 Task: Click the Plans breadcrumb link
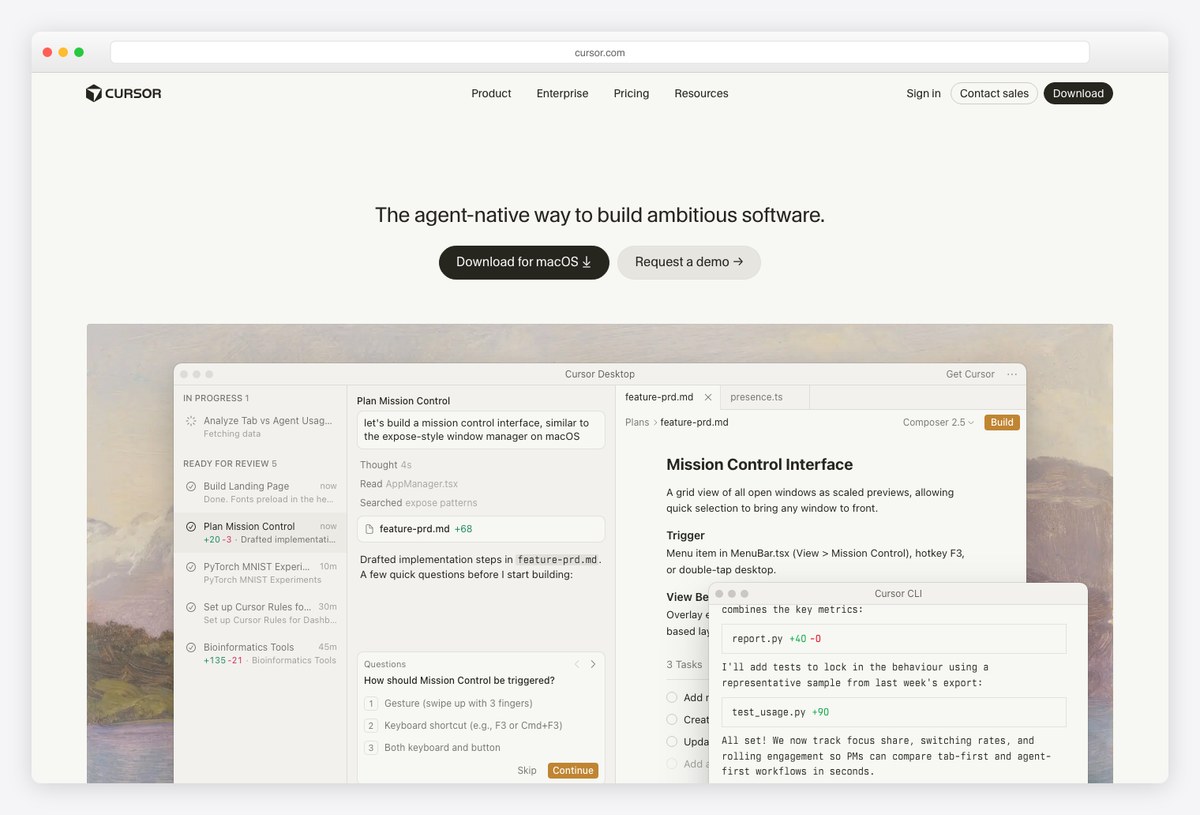pyautogui.click(x=637, y=422)
